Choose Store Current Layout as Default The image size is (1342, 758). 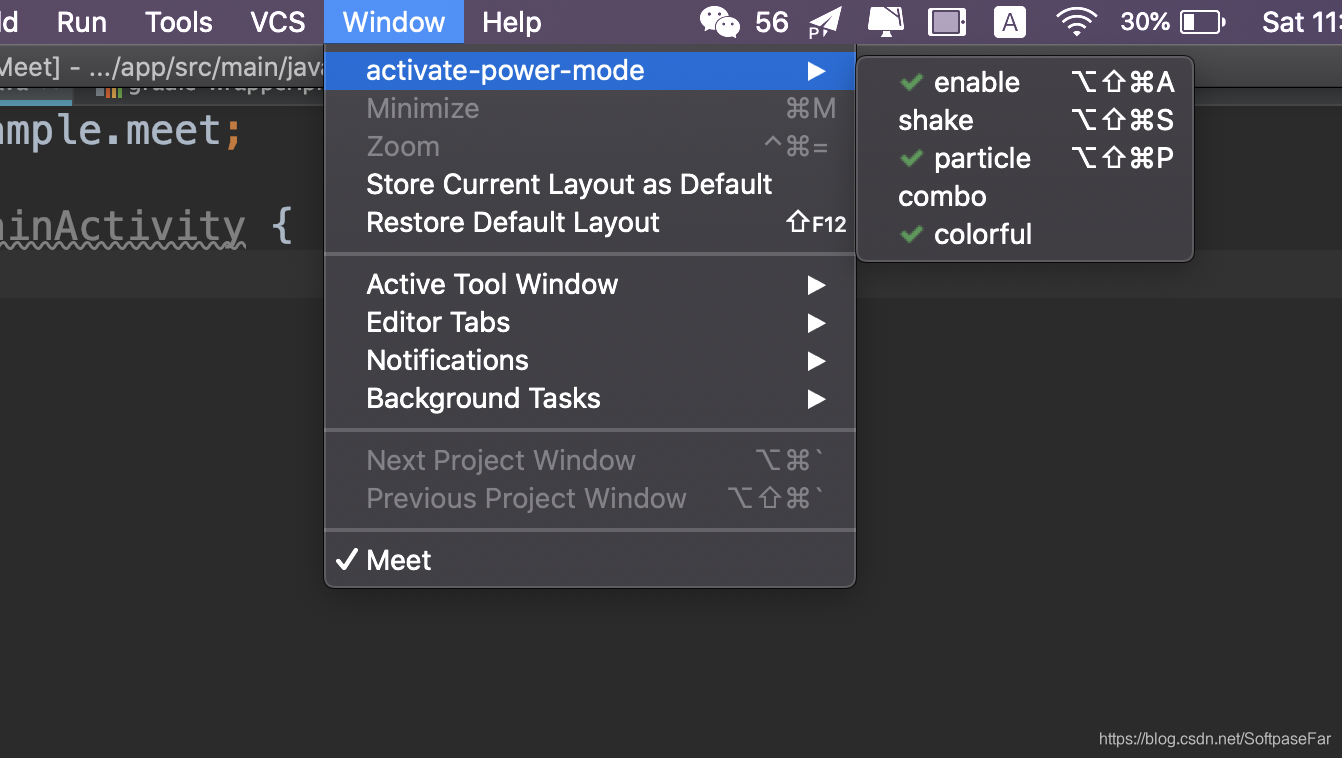[590, 184]
